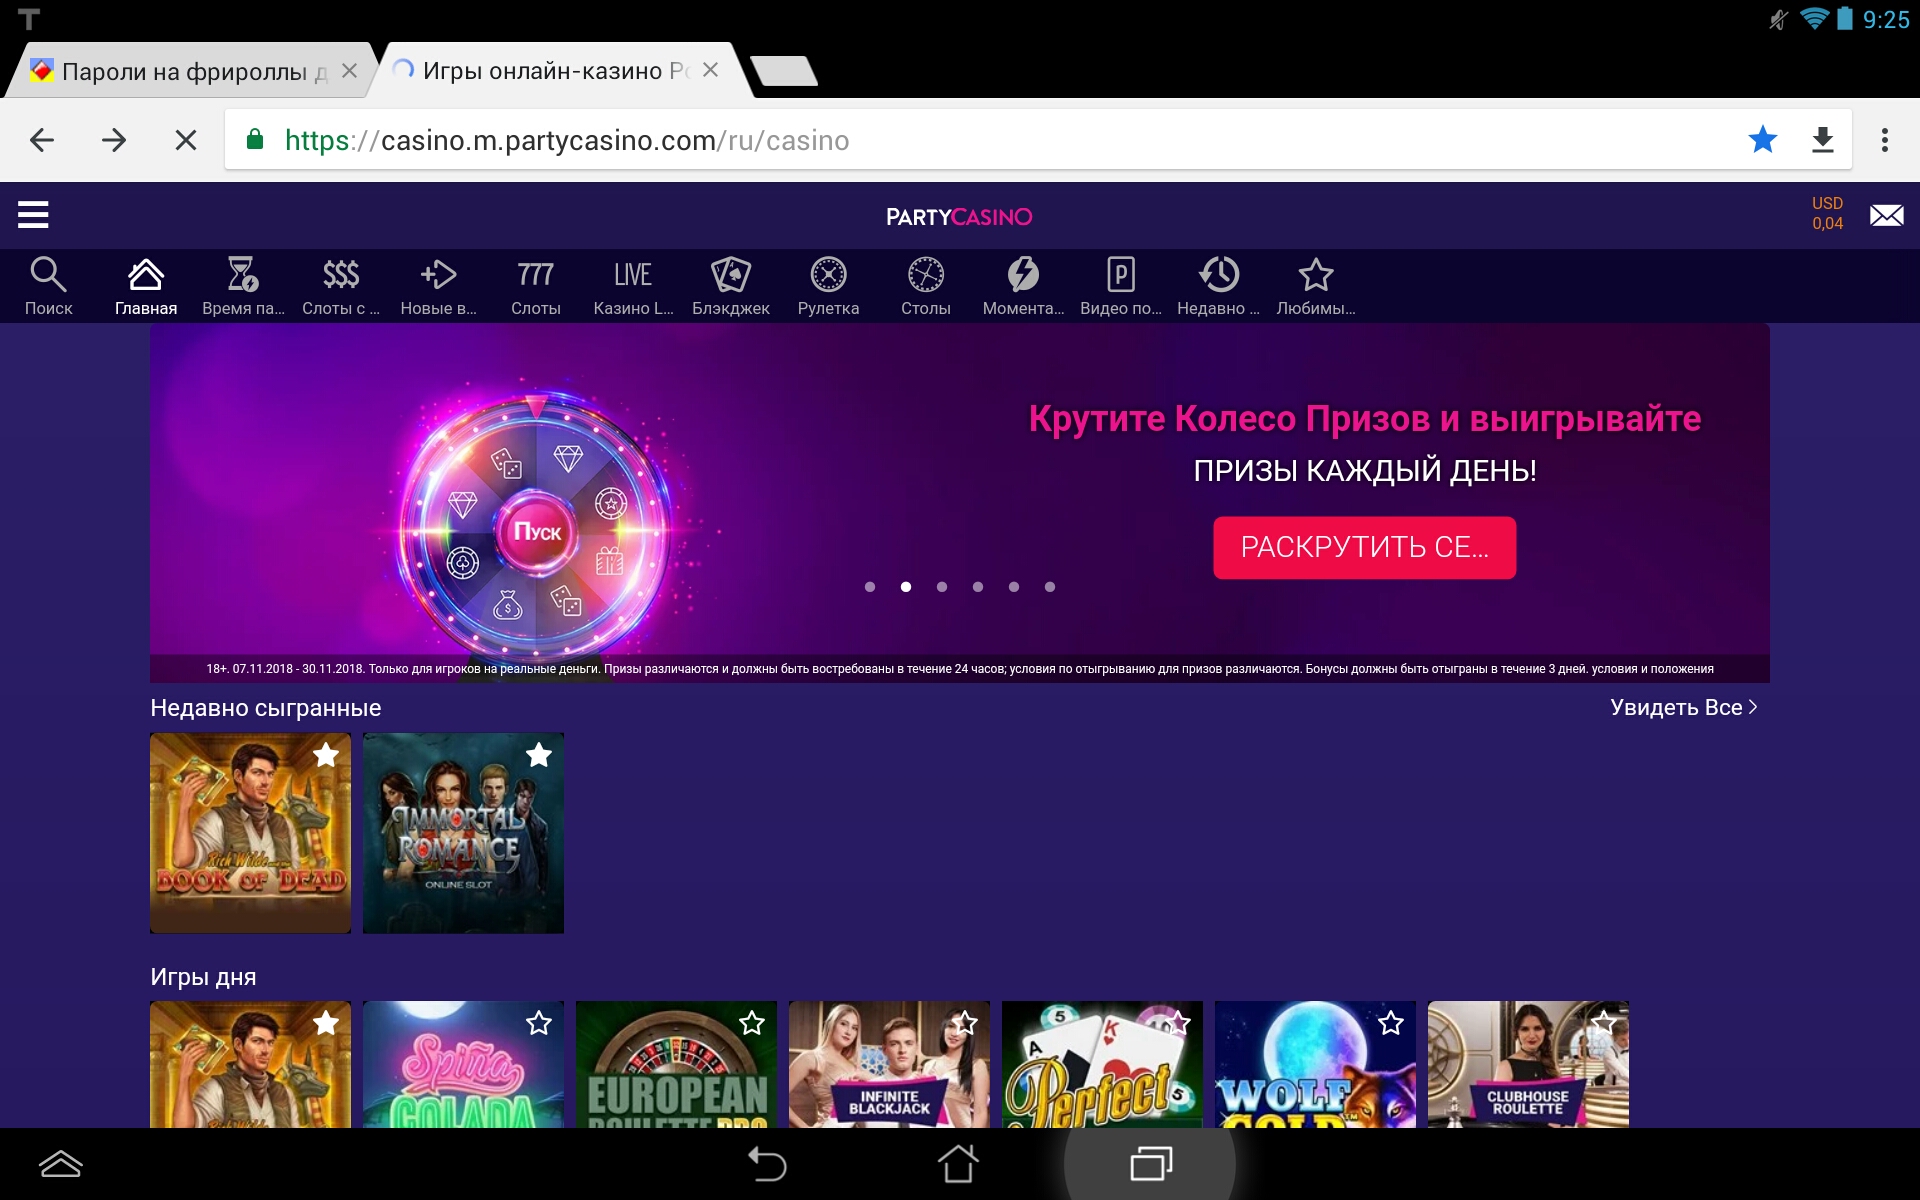Open the Рулетка category

pos(828,286)
